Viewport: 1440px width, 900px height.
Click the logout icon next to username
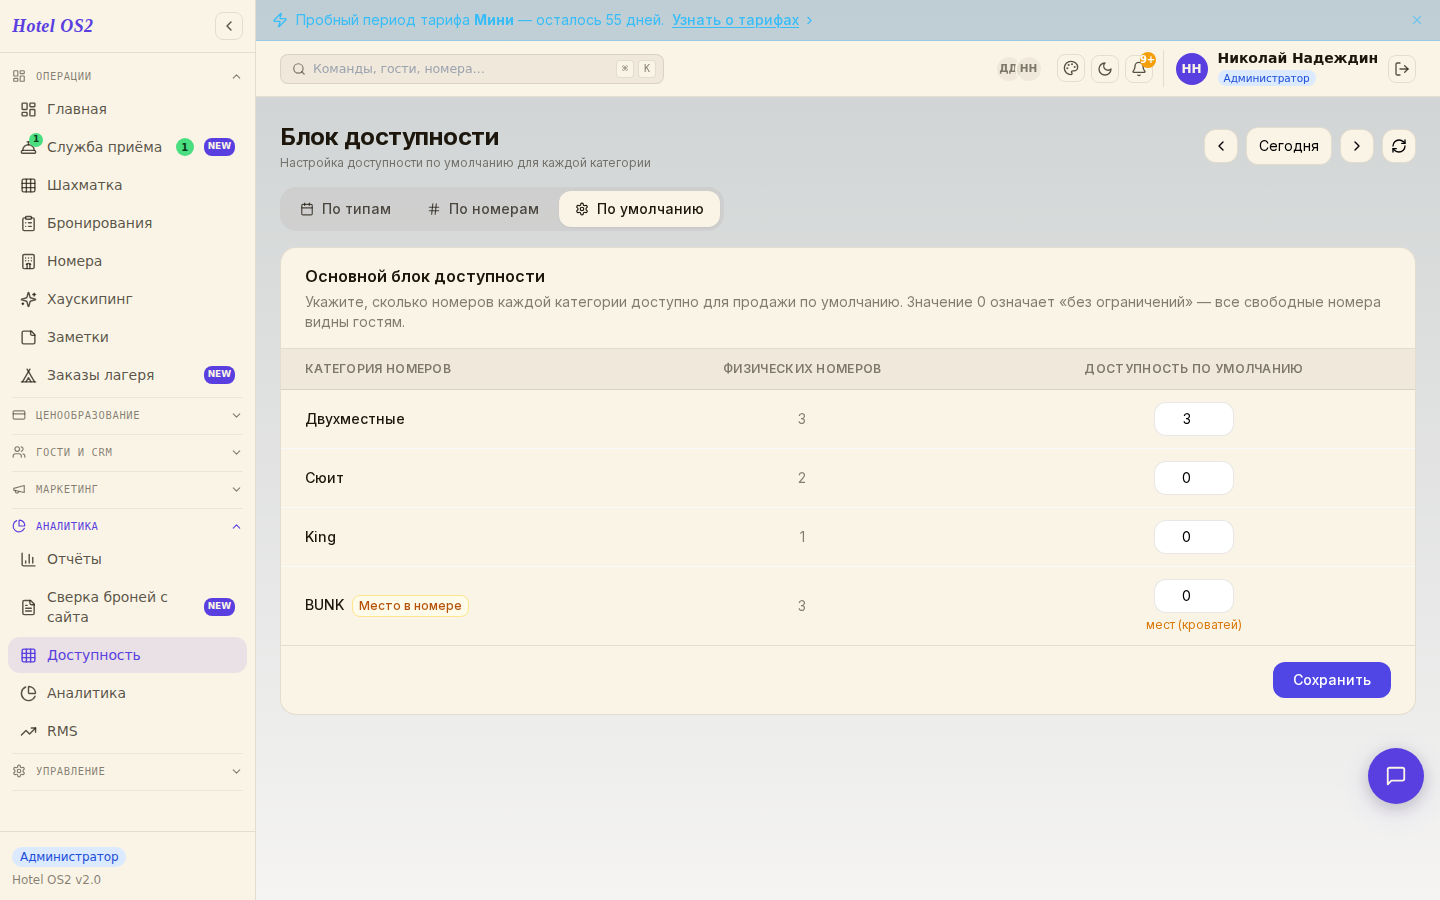pos(1402,69)
